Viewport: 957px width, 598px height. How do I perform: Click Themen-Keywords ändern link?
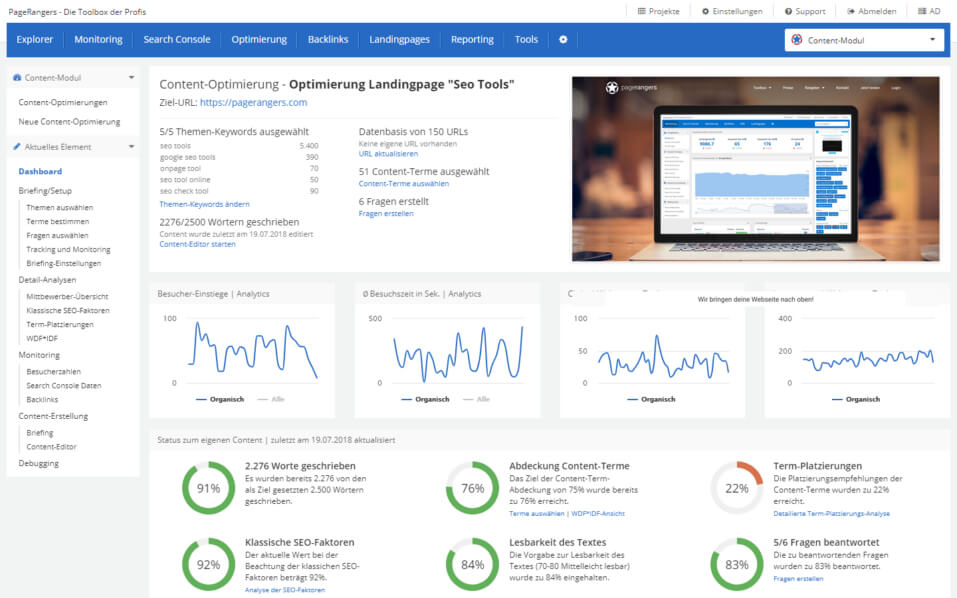204,204
